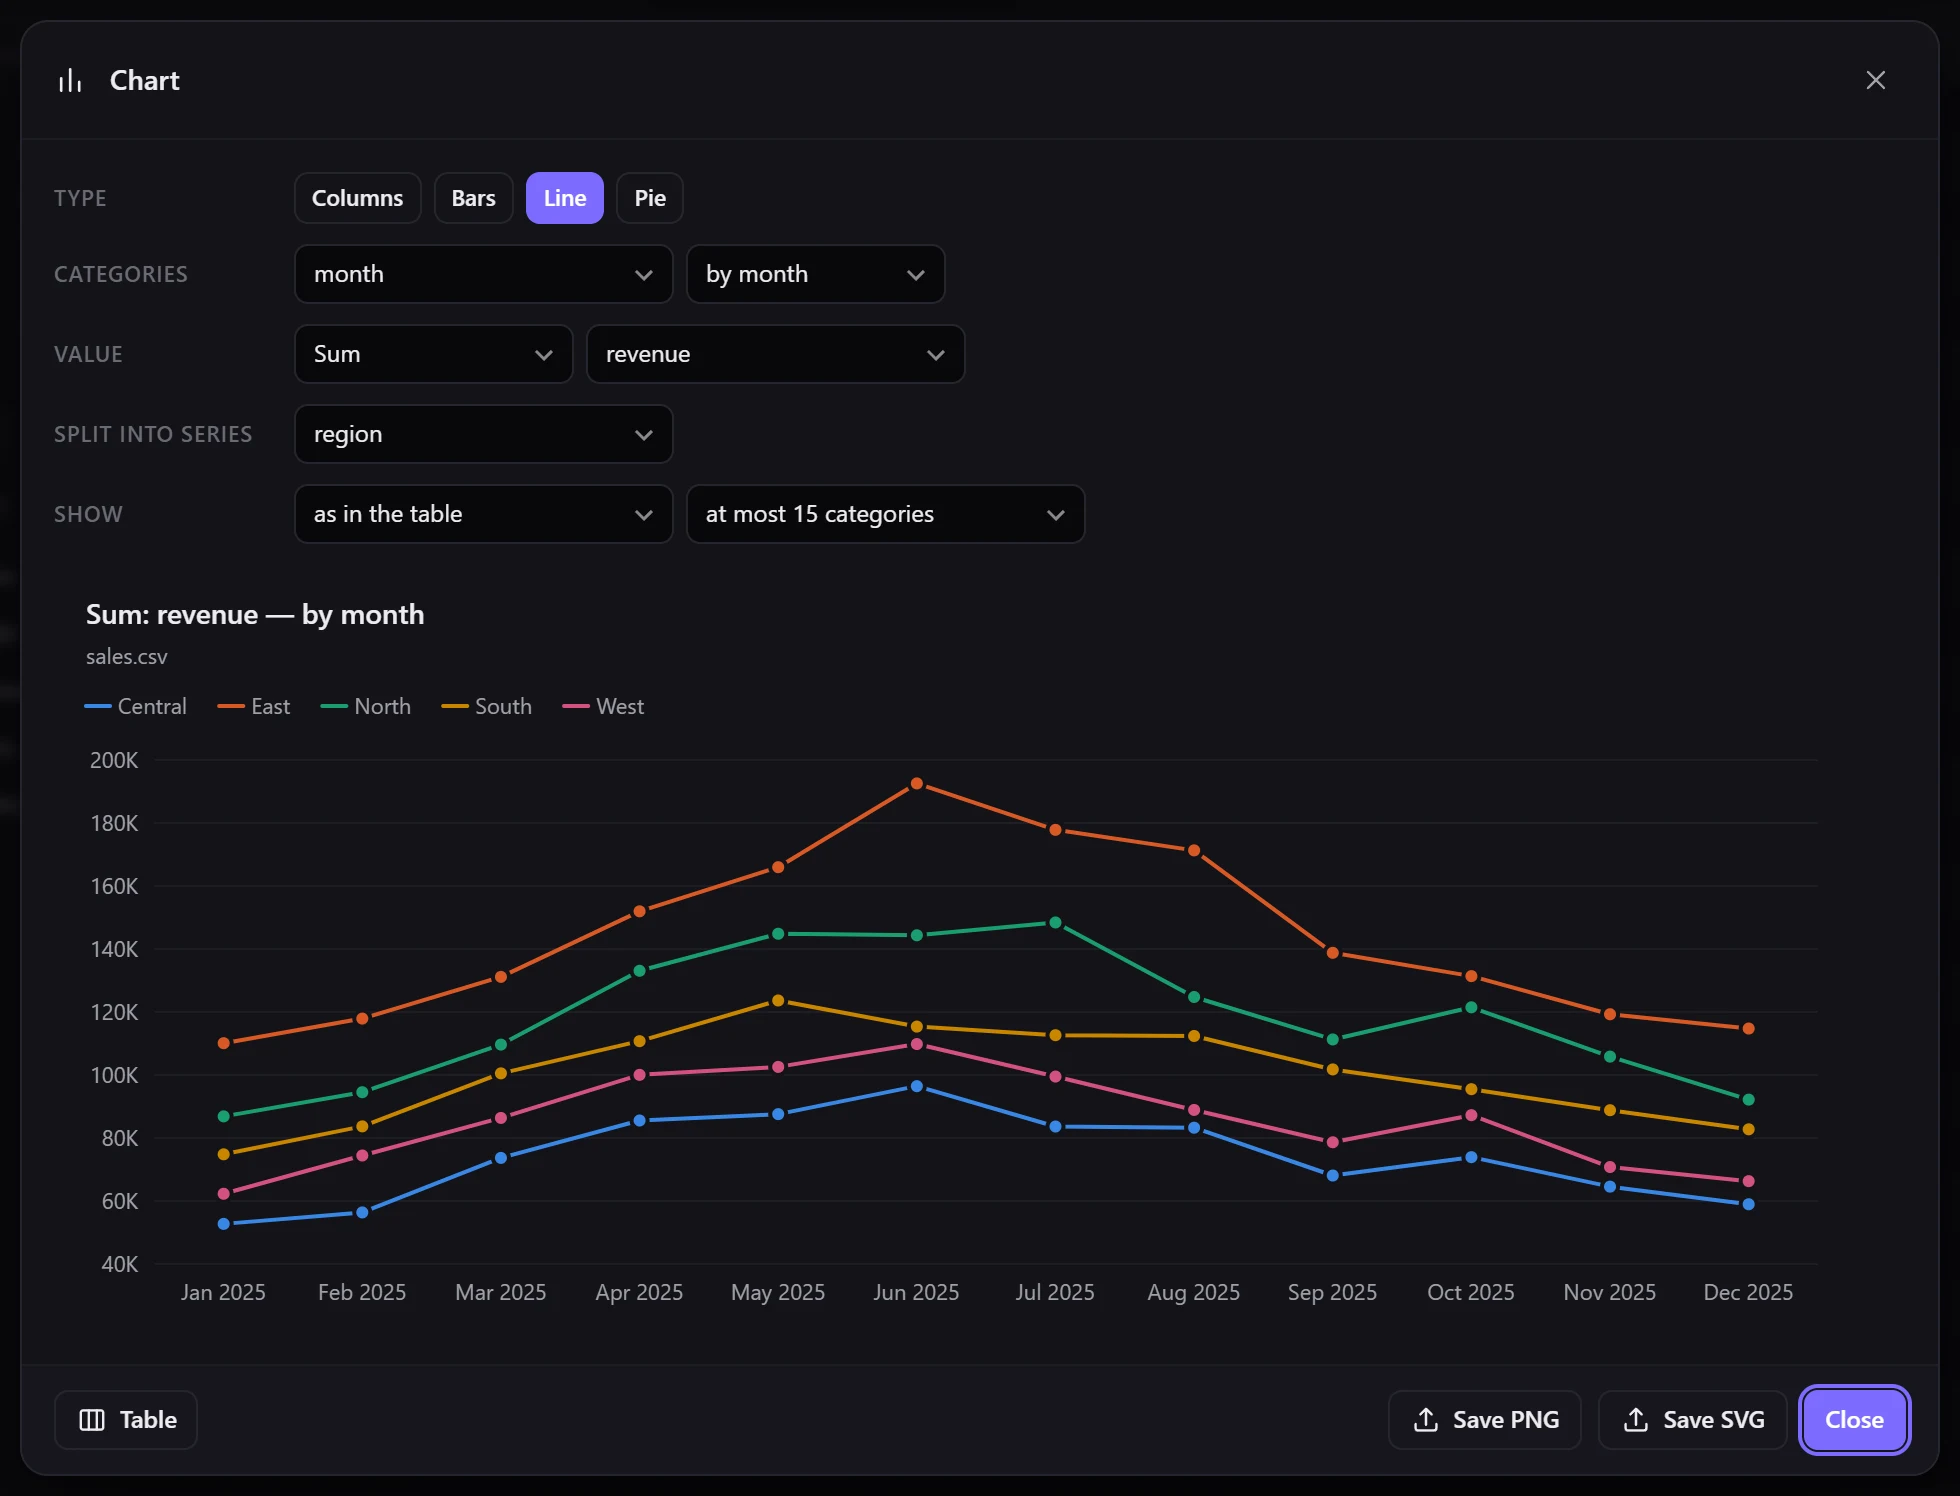The image size is (1960, 1496).
Task: Click the Central data point at Jan 2025
Action: 224,1224
